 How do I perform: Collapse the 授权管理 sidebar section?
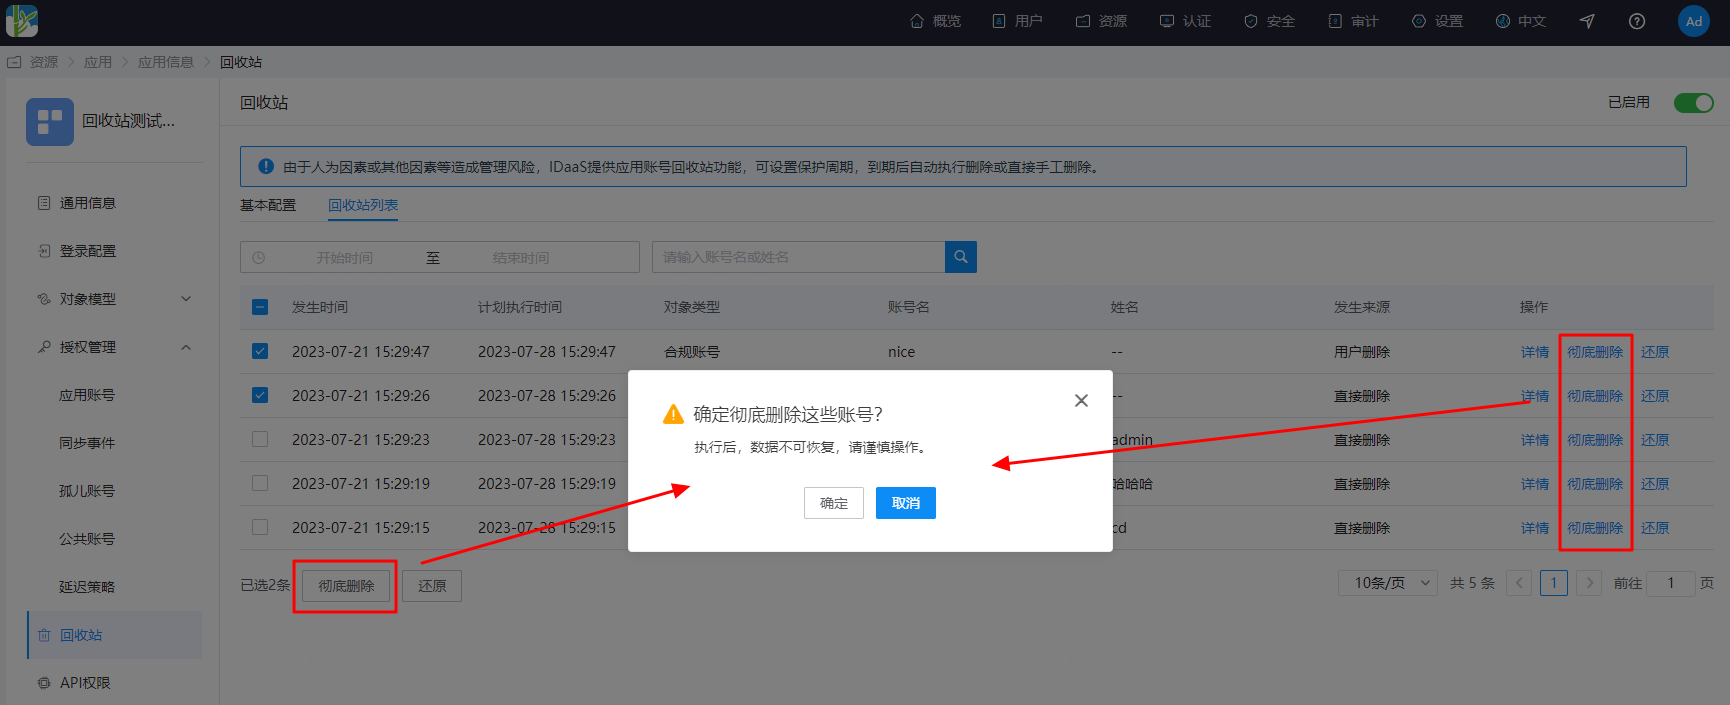pos(114,347)
